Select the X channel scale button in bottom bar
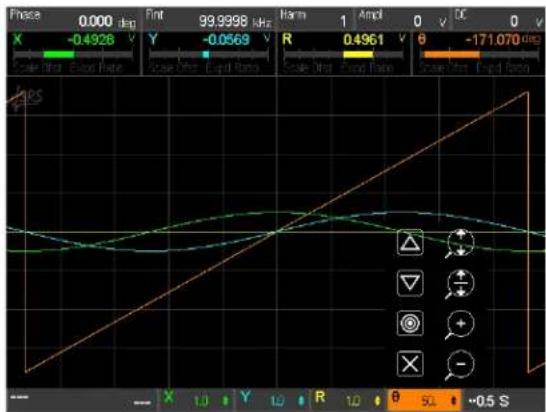This screenshot has width=546, height=412. click(x=197, y=400)
